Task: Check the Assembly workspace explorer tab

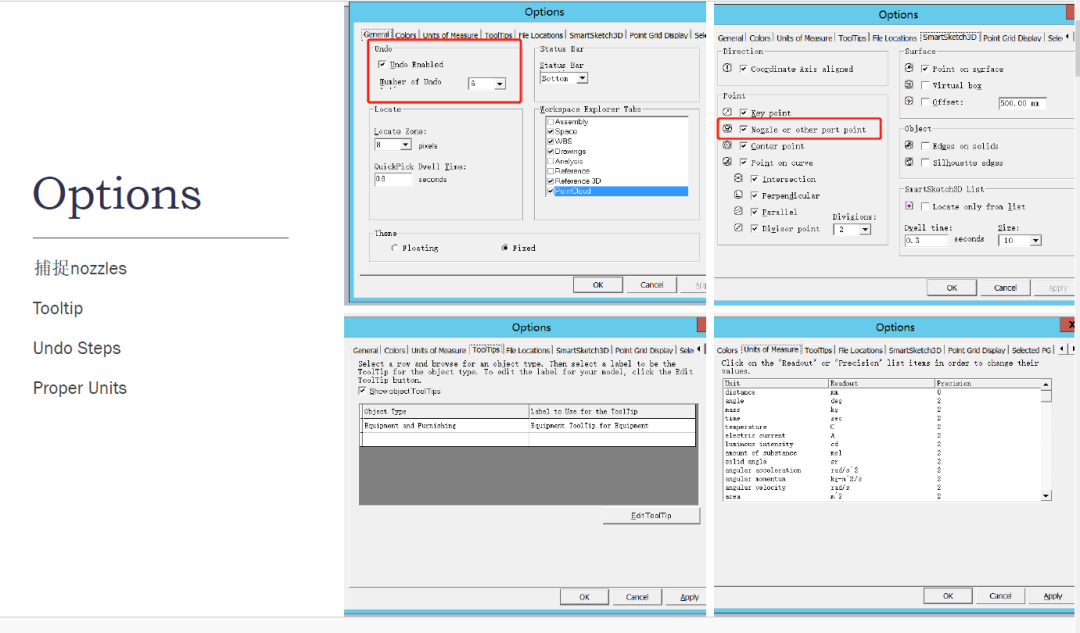Action: 550,122
